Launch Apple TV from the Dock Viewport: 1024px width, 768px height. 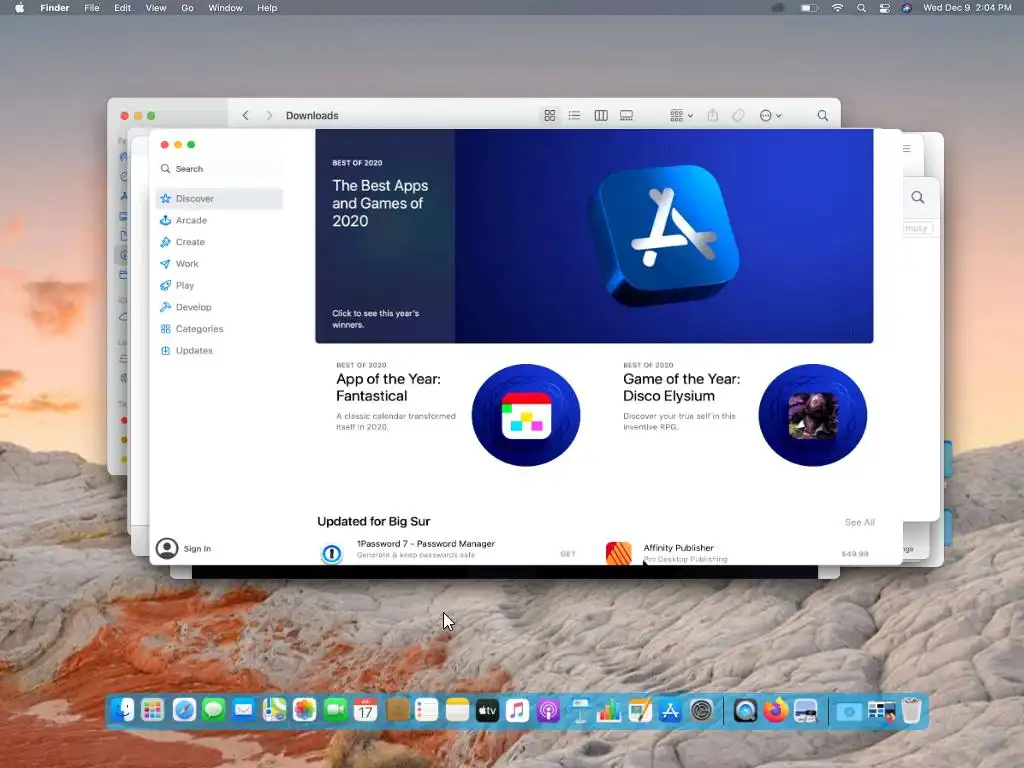pyautogui.click(x=487, y=711)
